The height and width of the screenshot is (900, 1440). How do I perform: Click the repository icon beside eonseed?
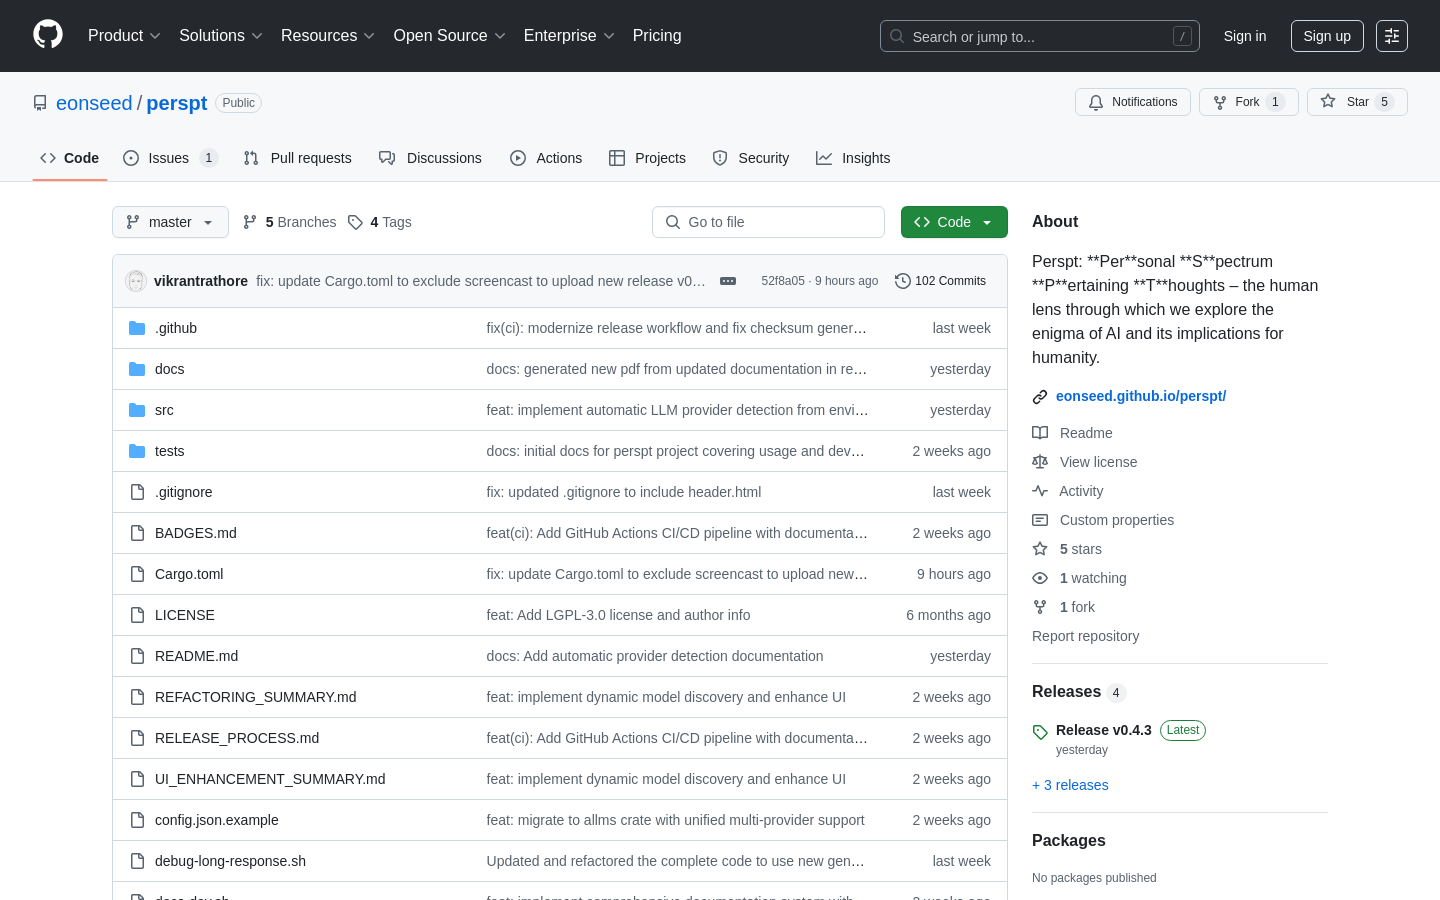[x=40, y=103]
